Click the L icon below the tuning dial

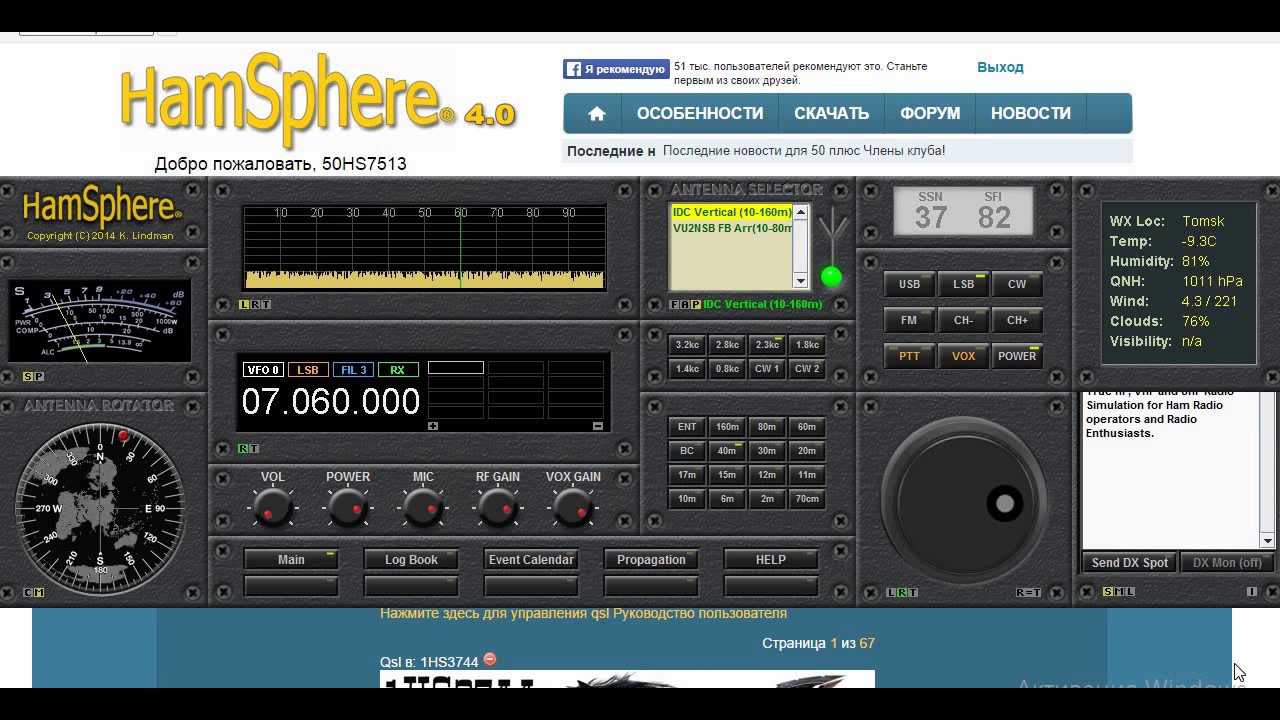(891, 592)
